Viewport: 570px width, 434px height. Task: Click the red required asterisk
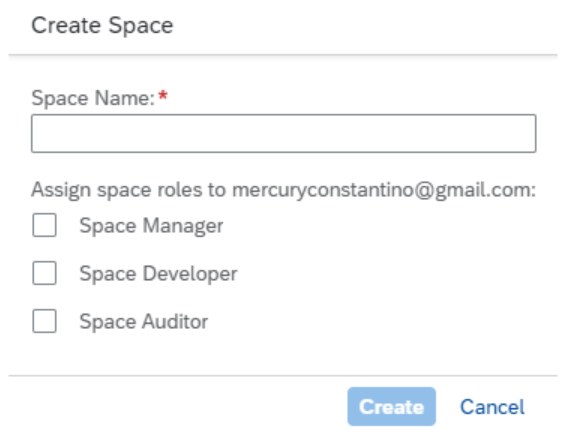163,96
